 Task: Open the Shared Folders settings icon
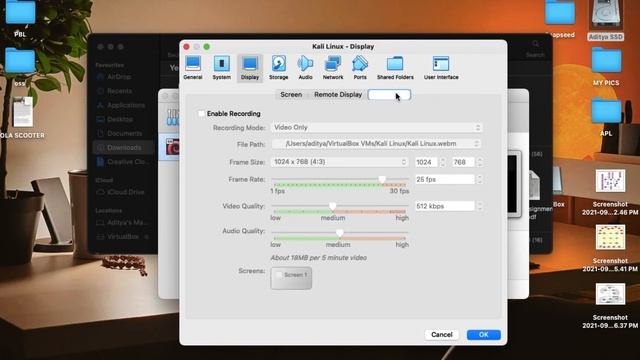395,67
